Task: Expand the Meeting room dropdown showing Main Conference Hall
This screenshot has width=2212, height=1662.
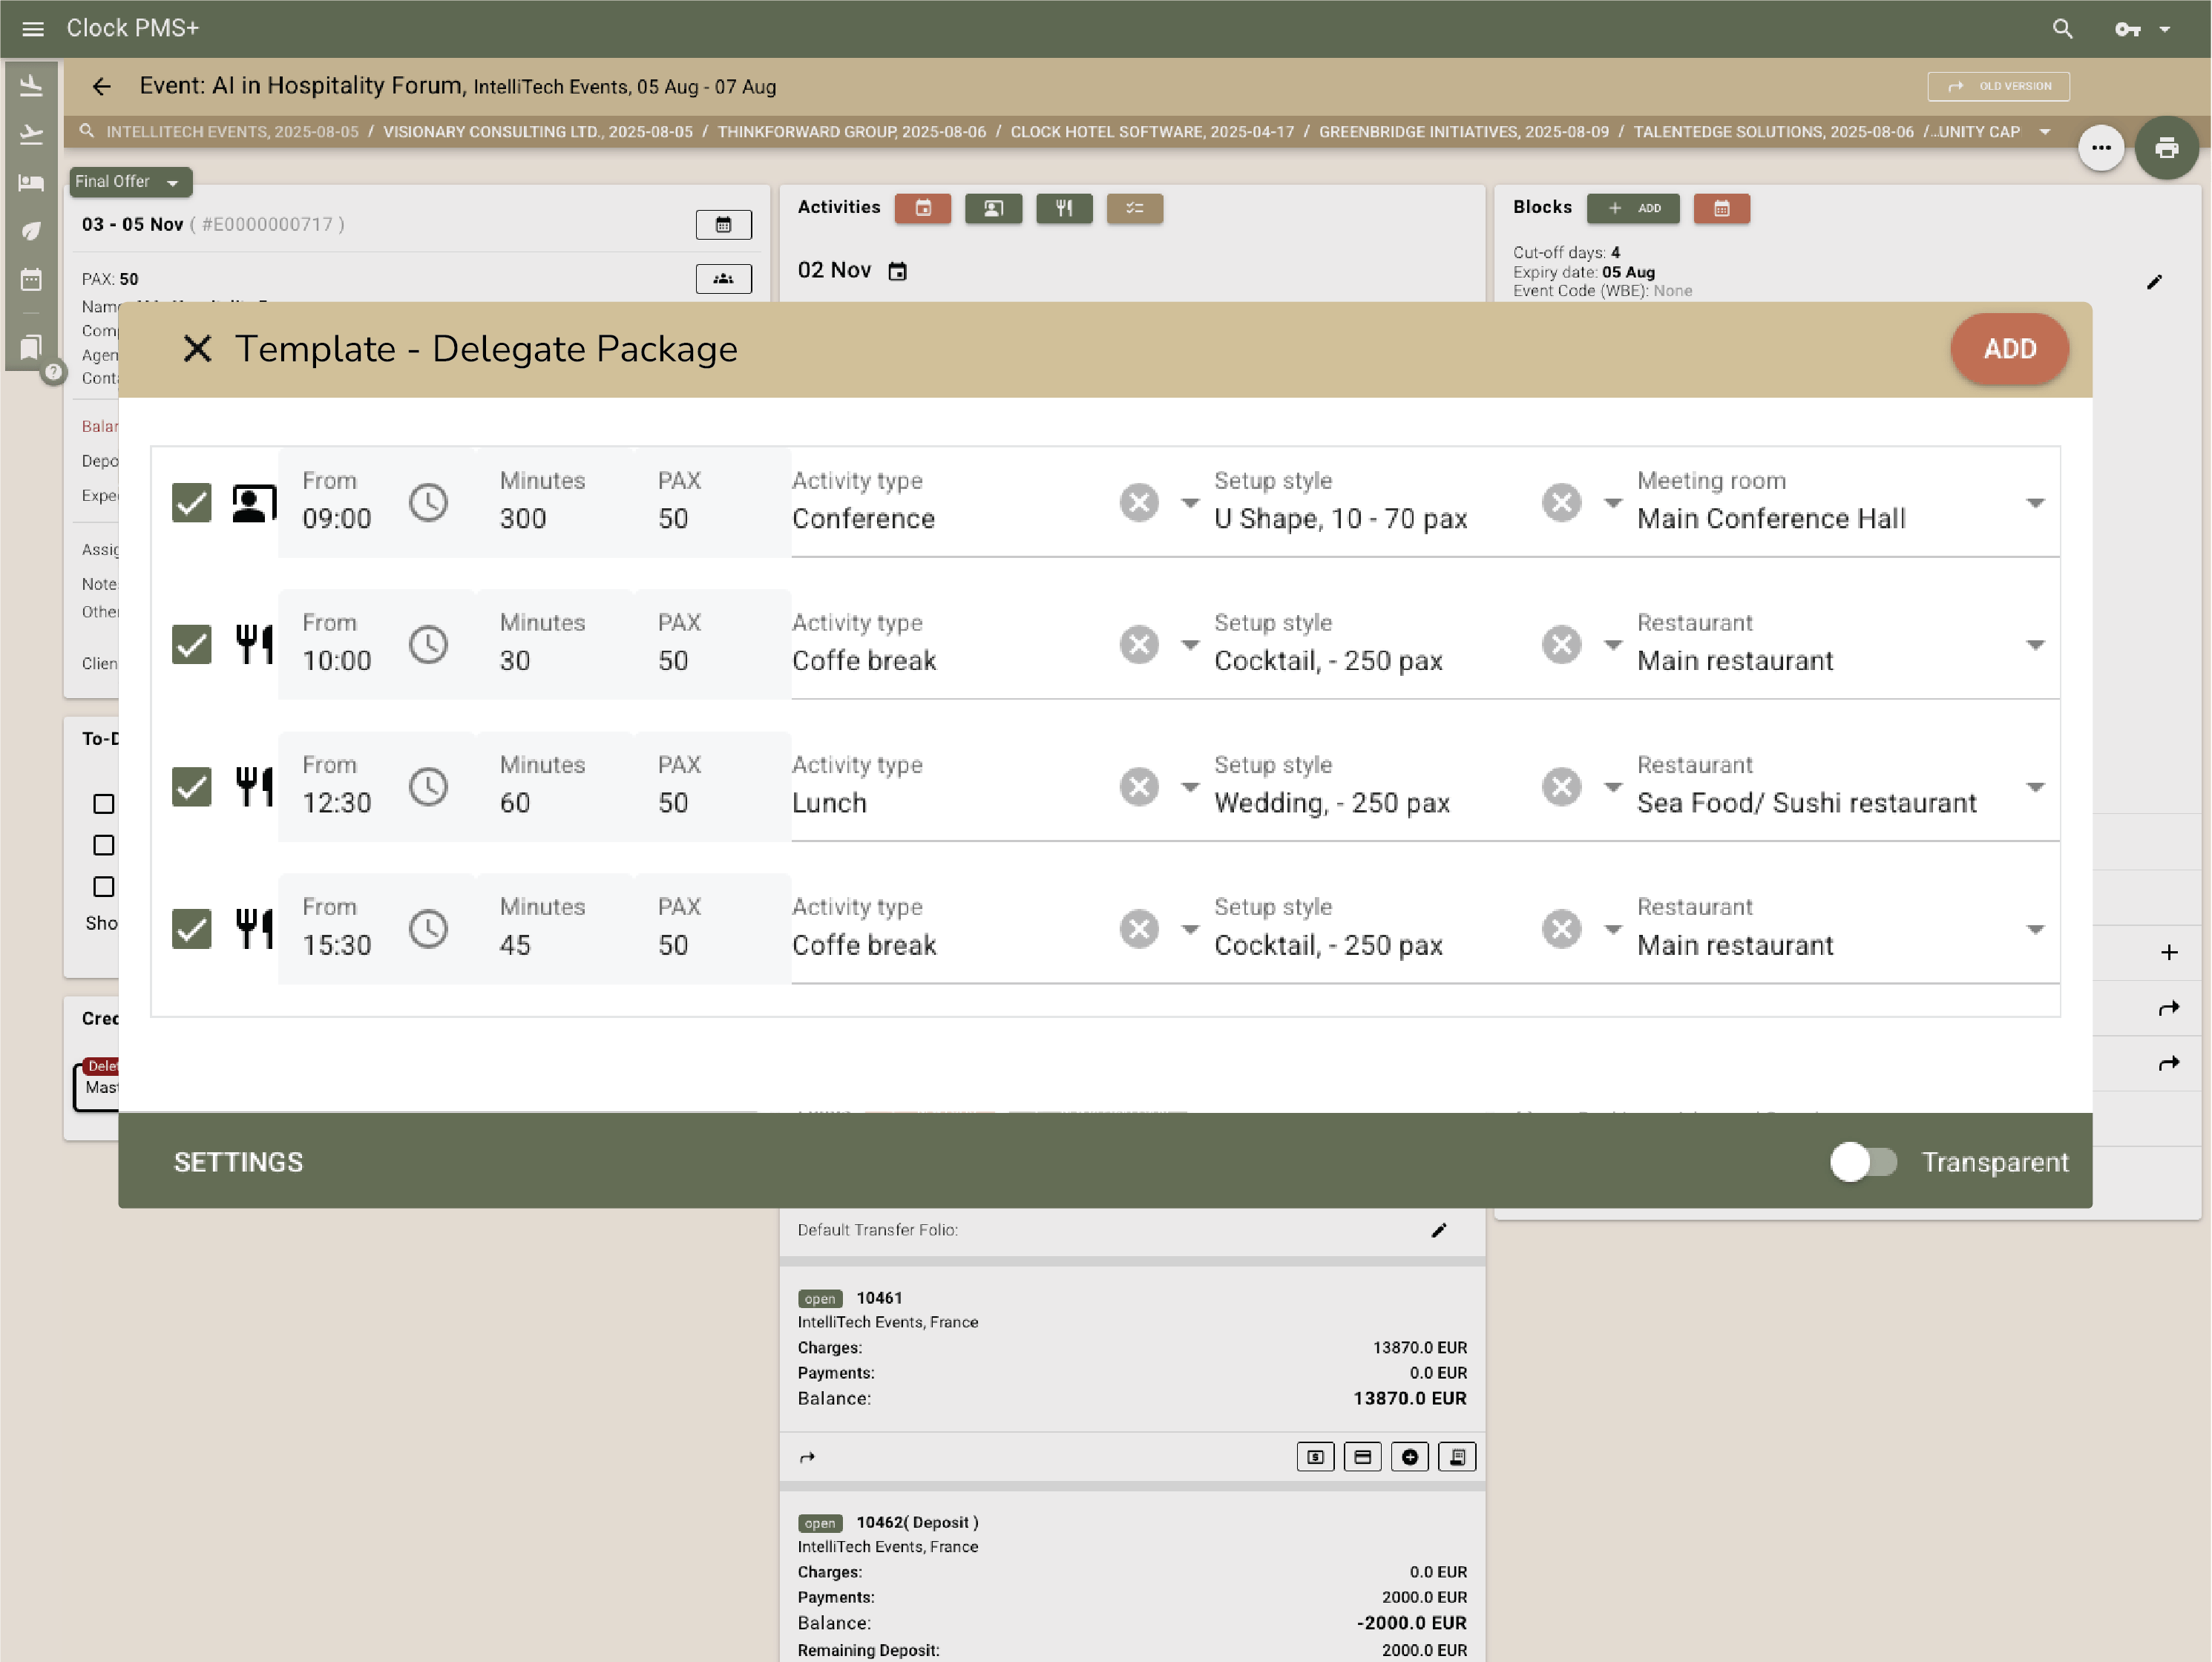Action: click(2035, 502)
